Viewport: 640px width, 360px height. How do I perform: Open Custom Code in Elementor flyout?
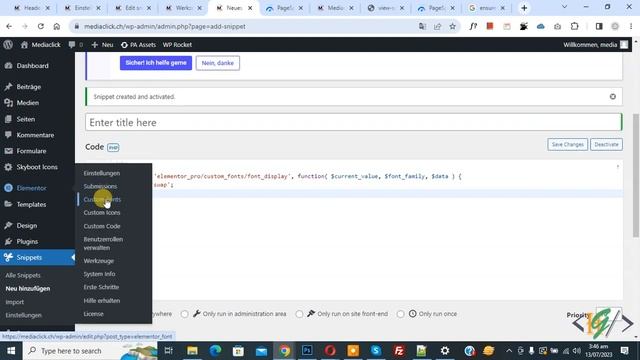[x=102, y=226]
